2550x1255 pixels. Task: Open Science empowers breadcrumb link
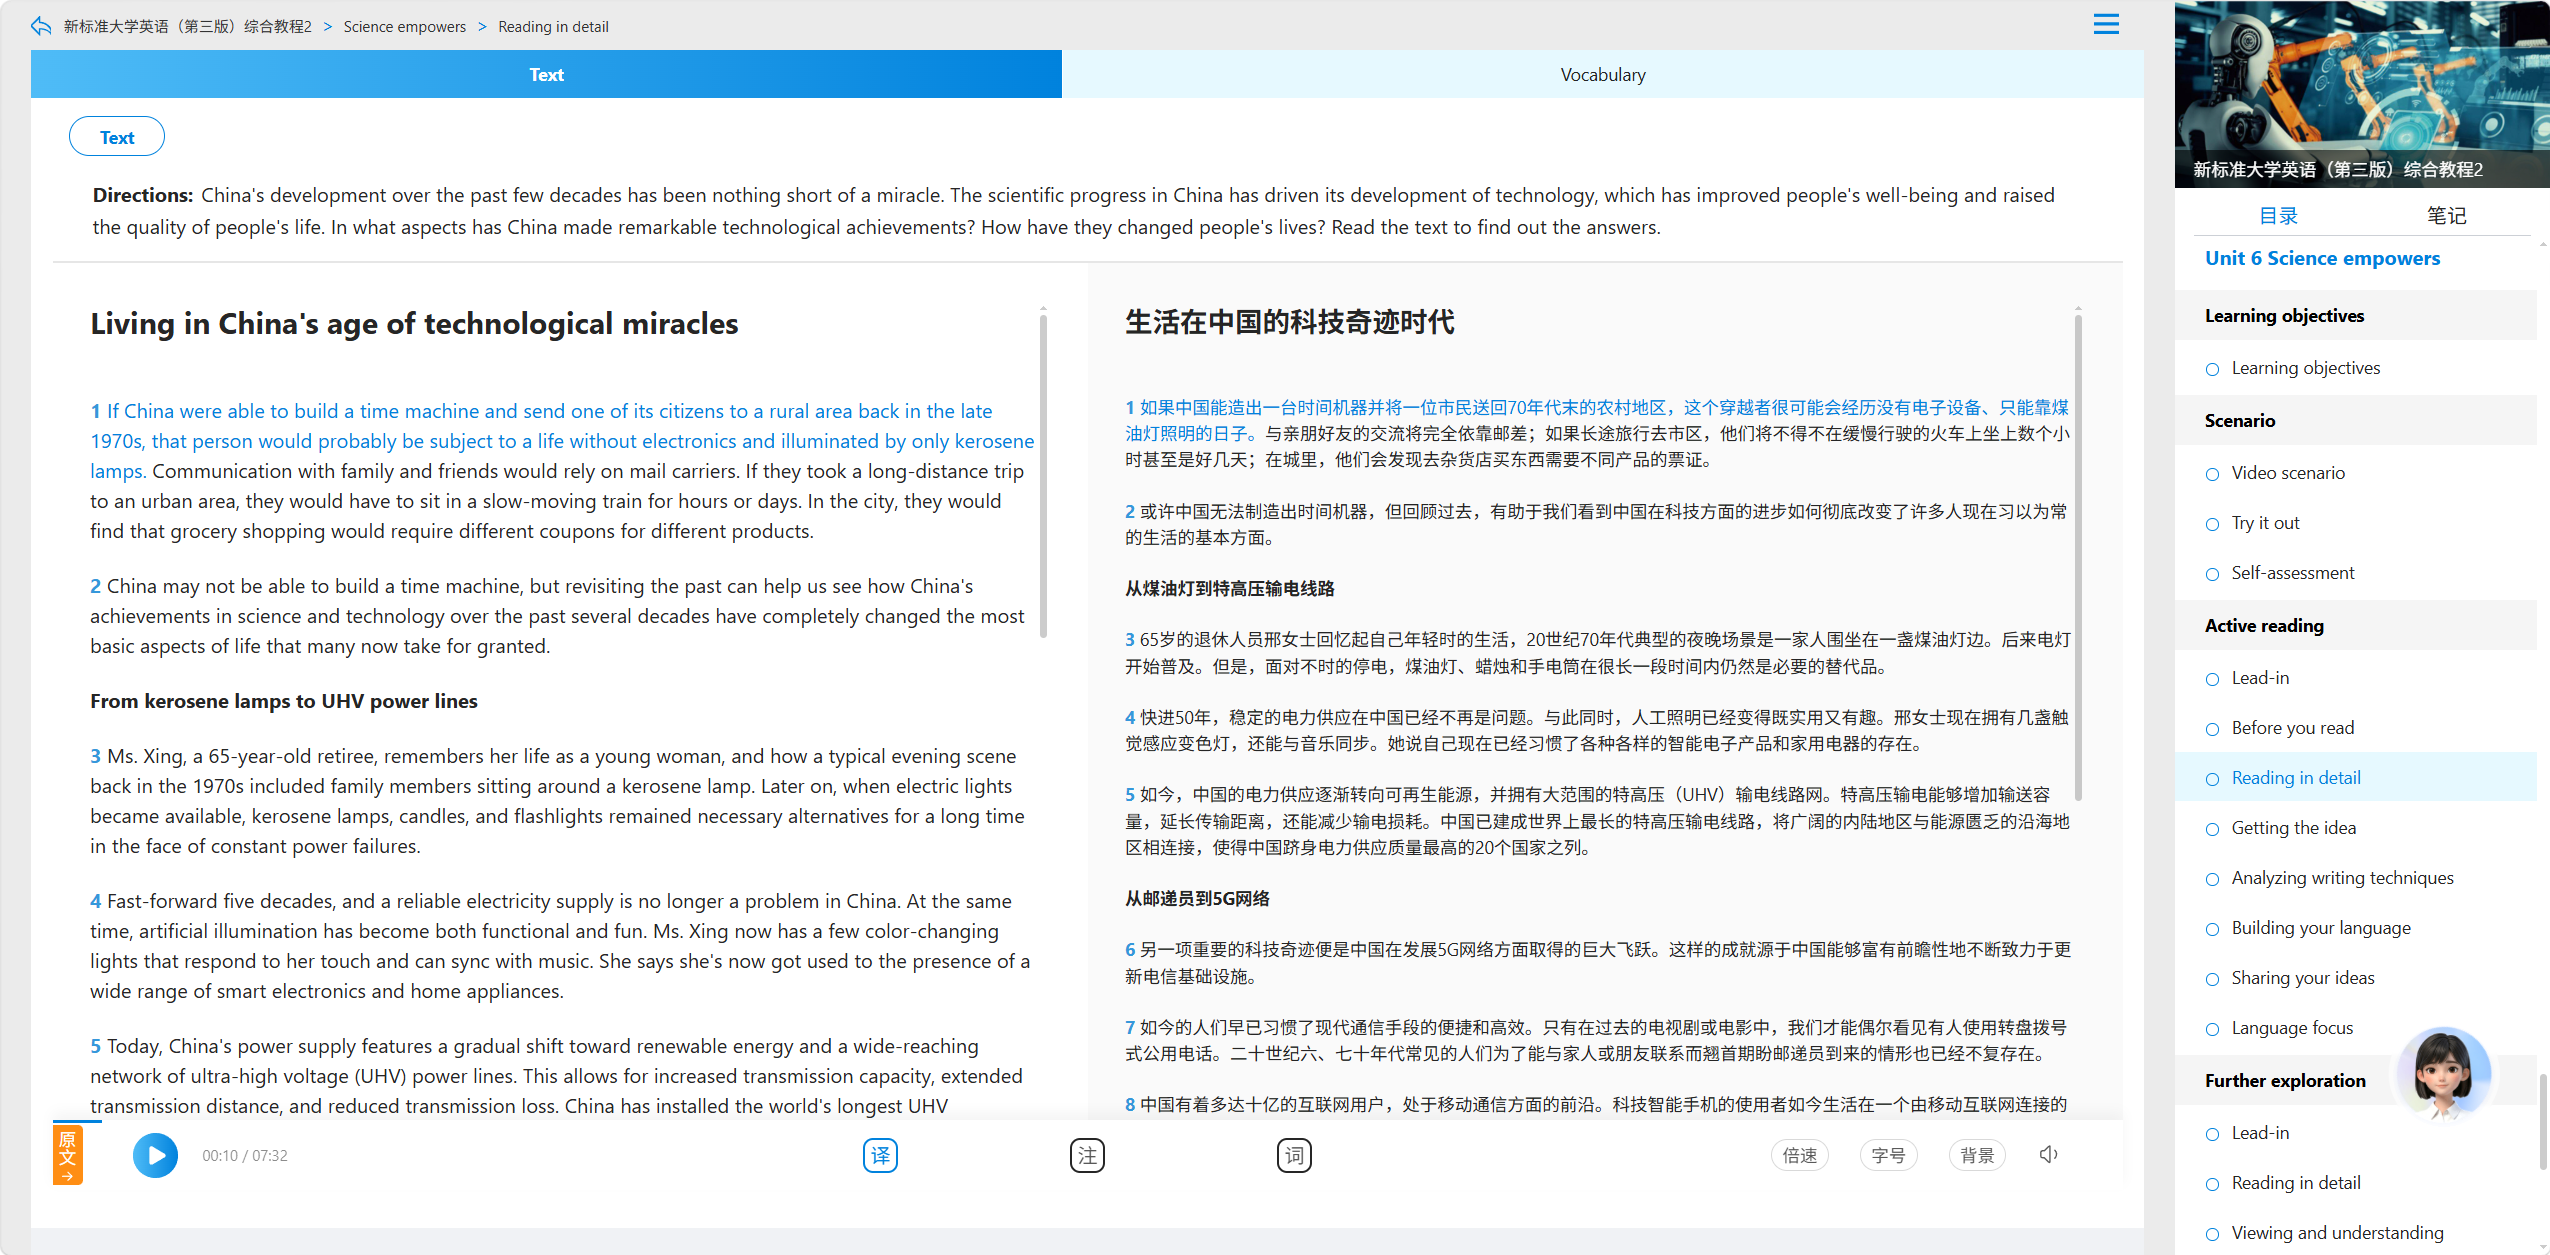pyautogui.click(x=404, y=27)
